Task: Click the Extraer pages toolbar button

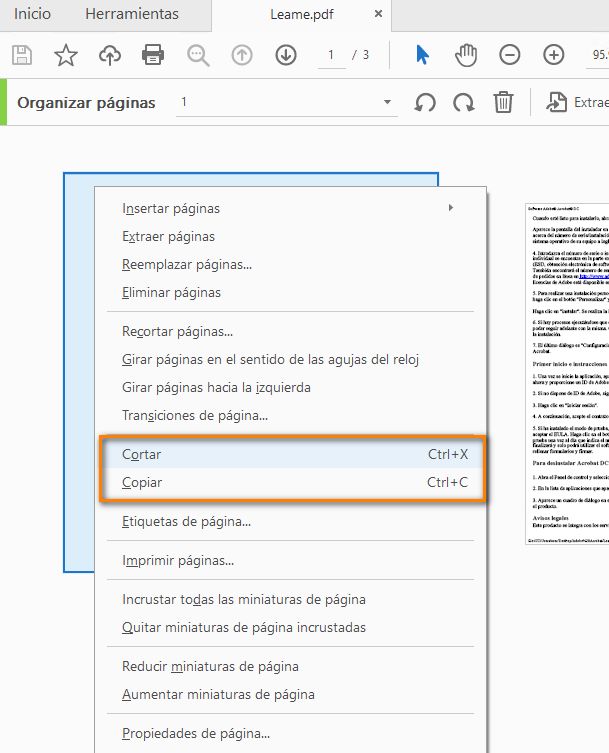Action: 578,102
